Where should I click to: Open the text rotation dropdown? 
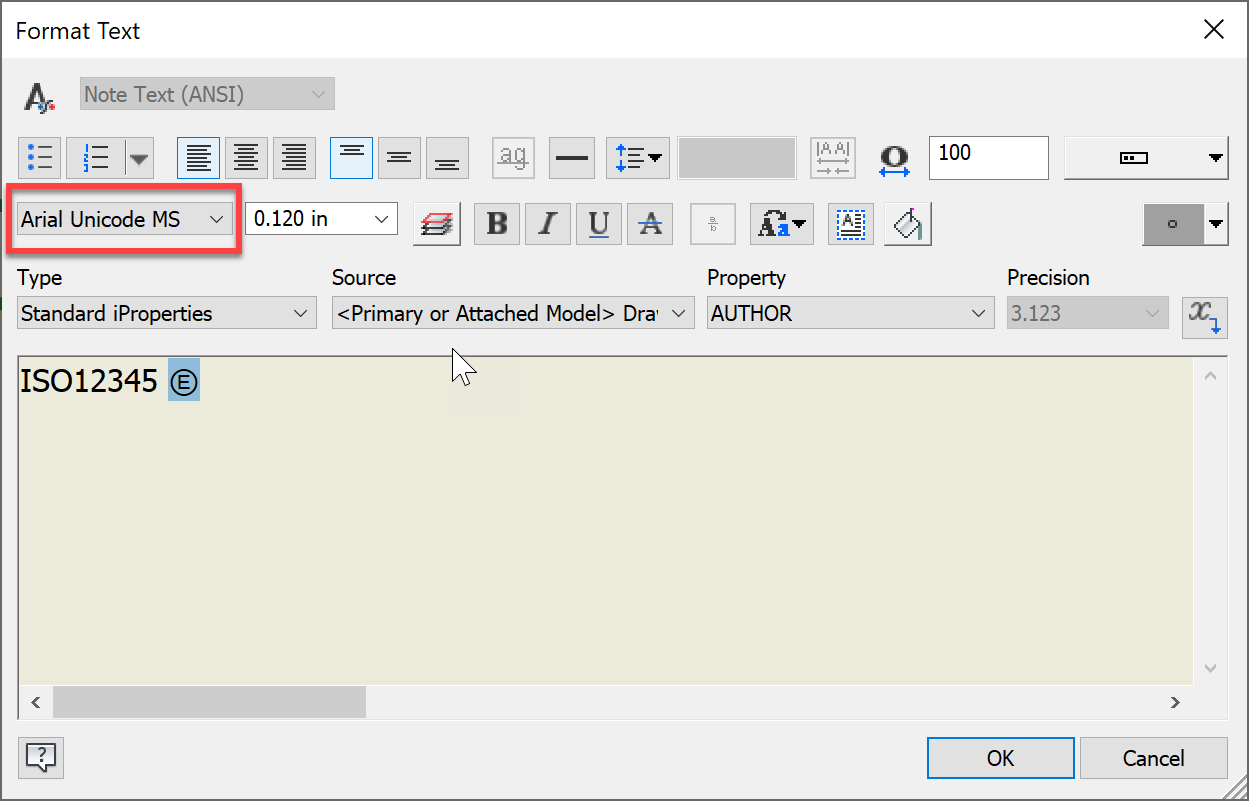pyautogui.click(x=1146, y=158)
